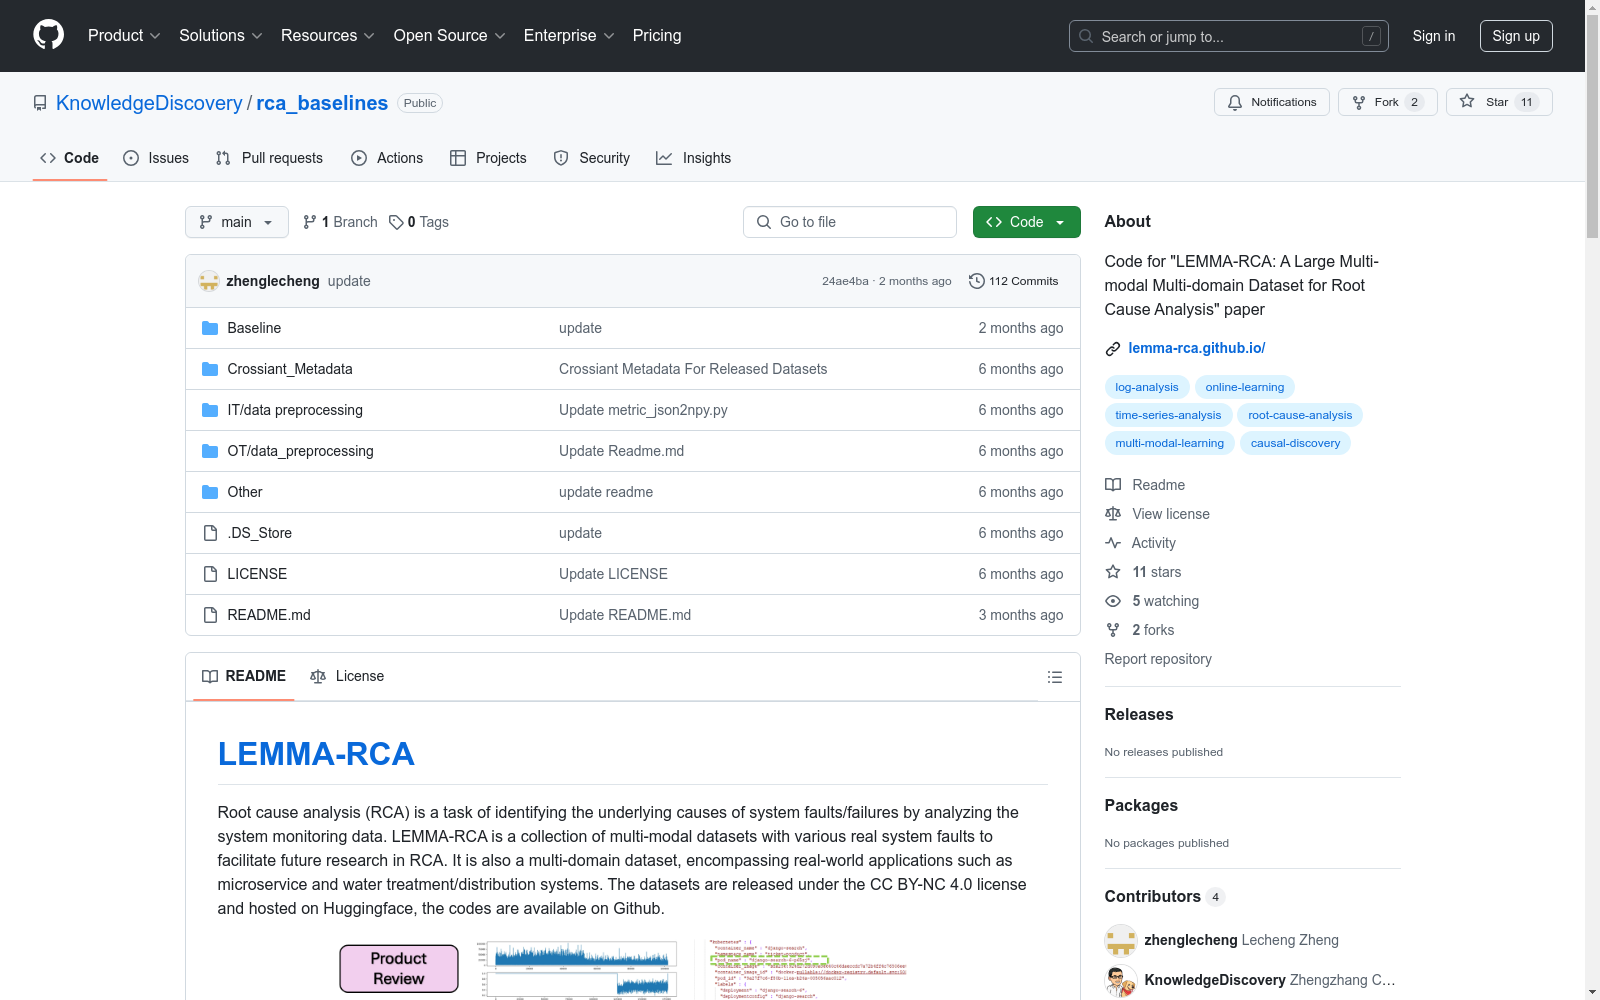Open the lemma-rca.github.io website link

(1197, 348)
